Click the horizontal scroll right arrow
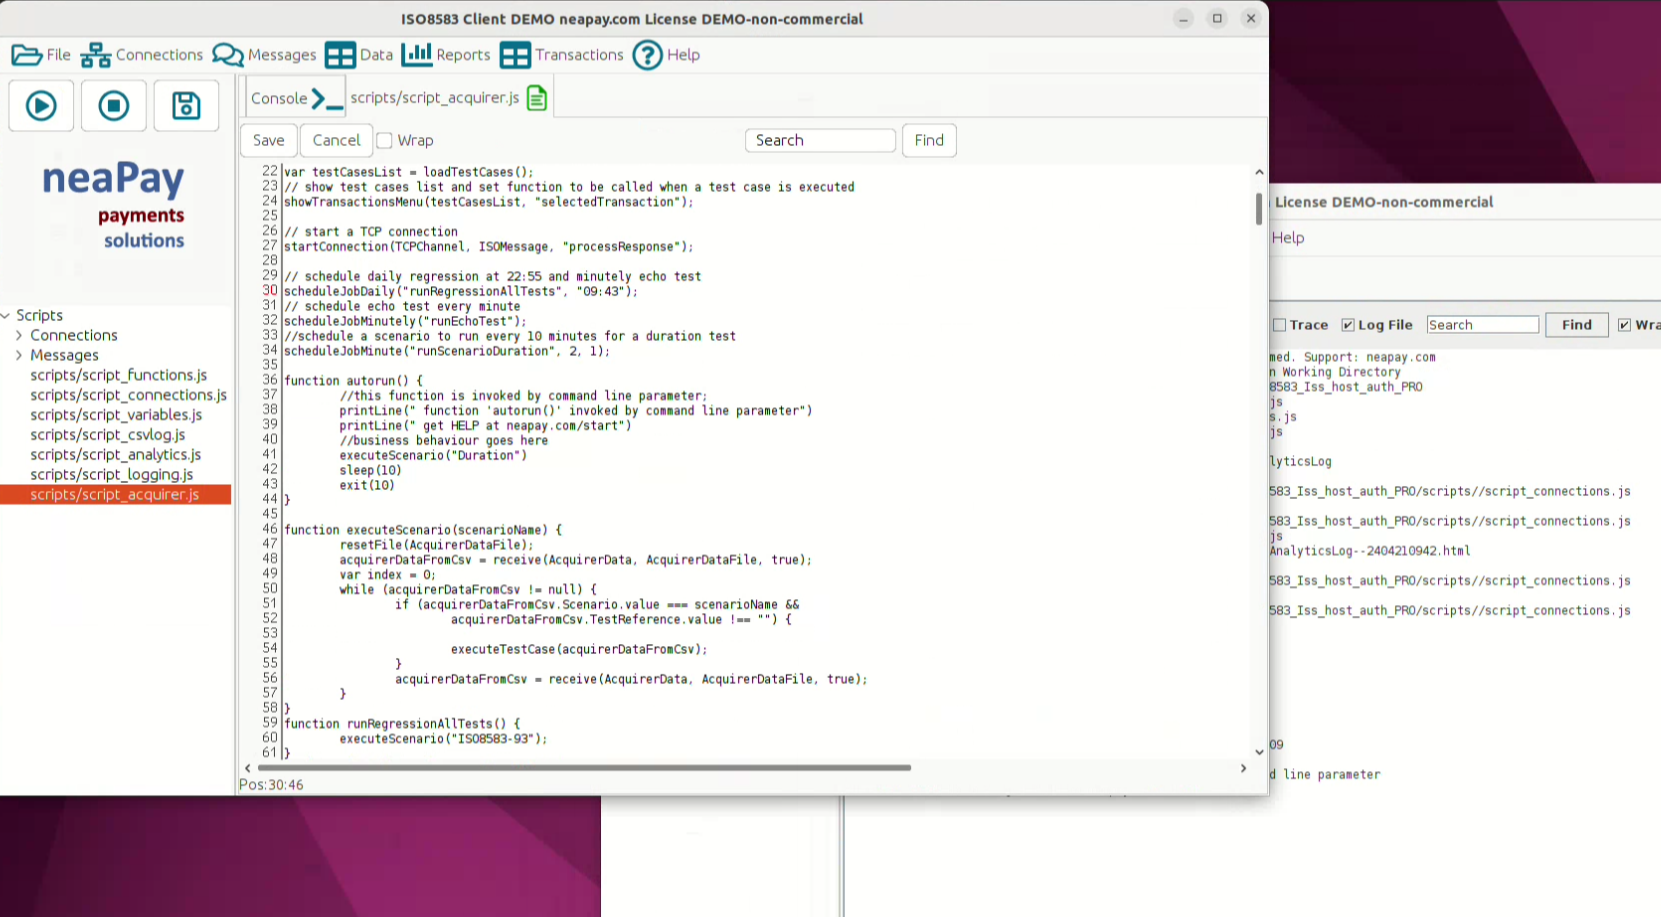Image resolution: width=1661 pixels, height=917 pixels. (x=1243, y=768)
